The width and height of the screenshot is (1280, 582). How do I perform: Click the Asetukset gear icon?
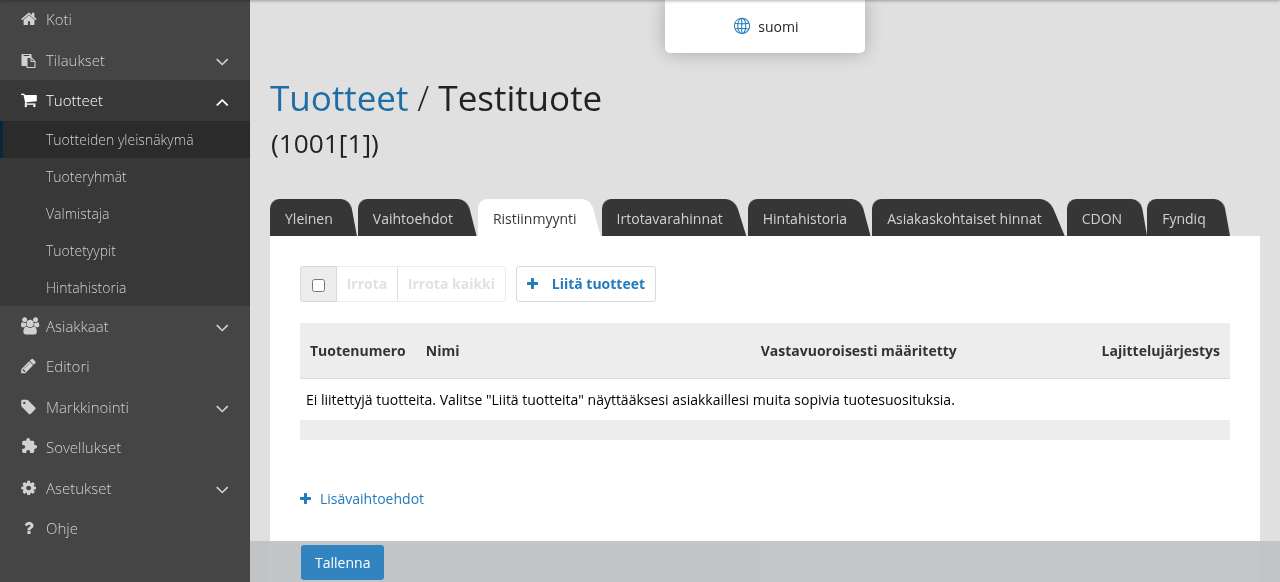pos(28,488)
